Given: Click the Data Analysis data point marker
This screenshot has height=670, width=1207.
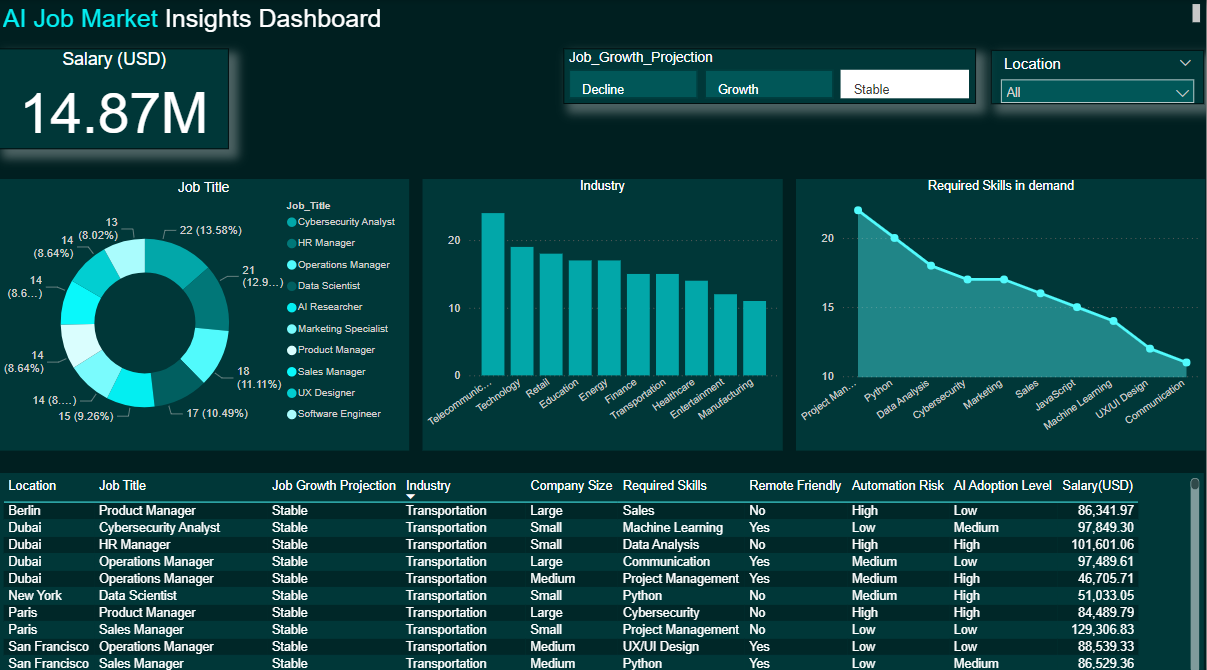Looking at the screenshot, I should (x=931, y=266).
